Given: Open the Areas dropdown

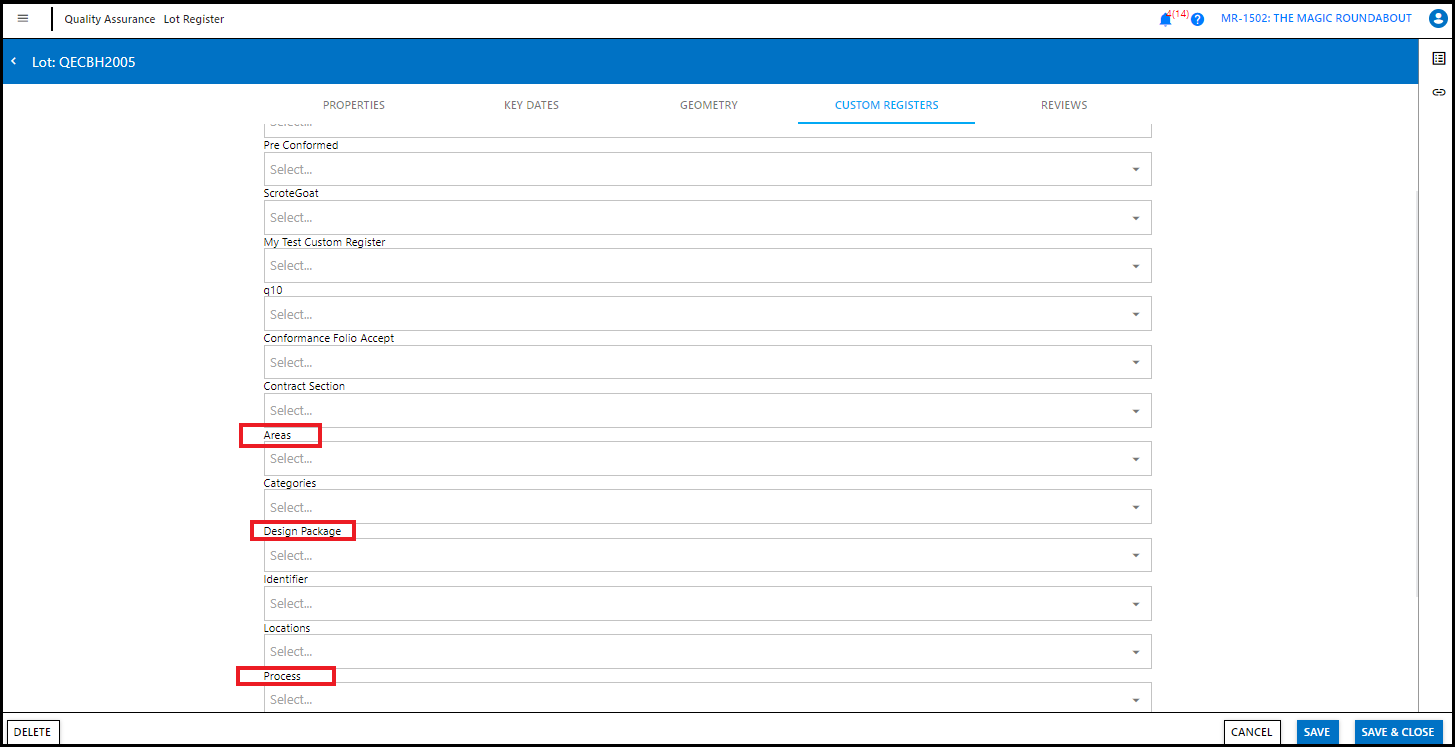Looking at the screenshot, I should (708, 458).
